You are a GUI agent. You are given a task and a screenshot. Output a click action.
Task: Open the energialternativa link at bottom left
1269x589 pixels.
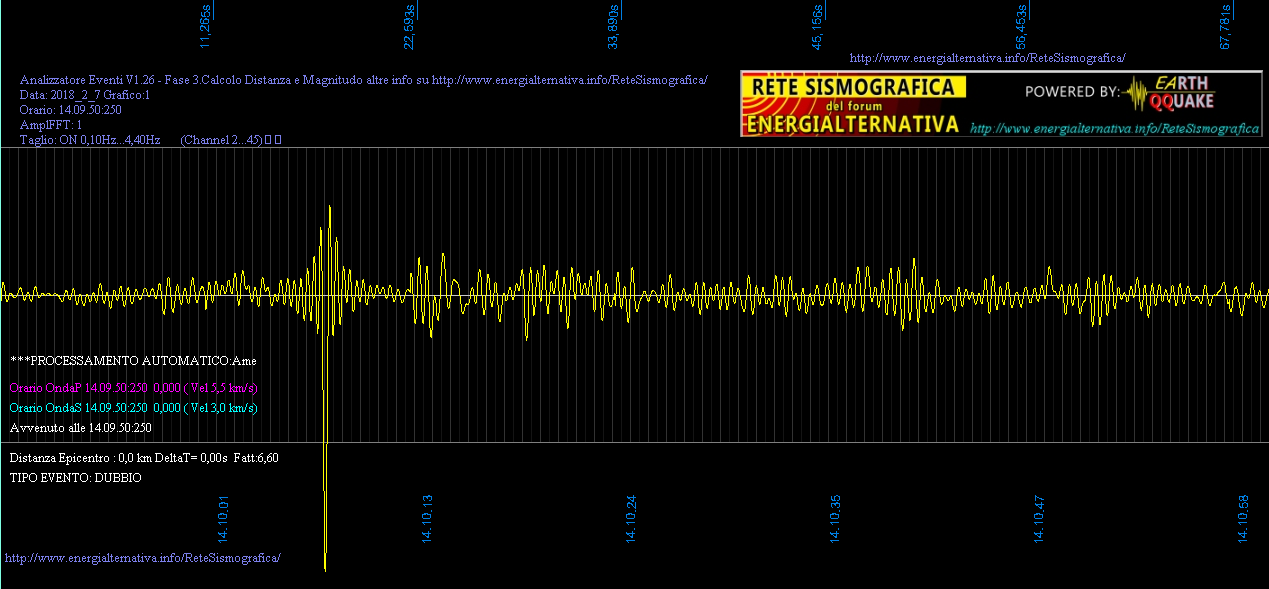[x=143, y=557]
